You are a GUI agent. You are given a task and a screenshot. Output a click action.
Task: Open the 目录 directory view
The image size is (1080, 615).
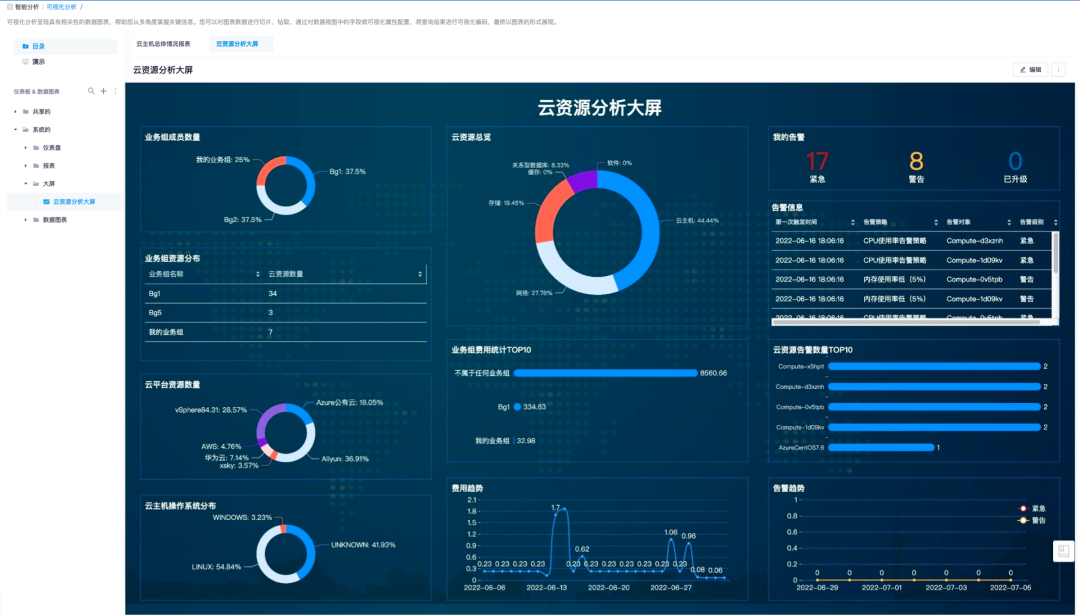coord(65,46)
